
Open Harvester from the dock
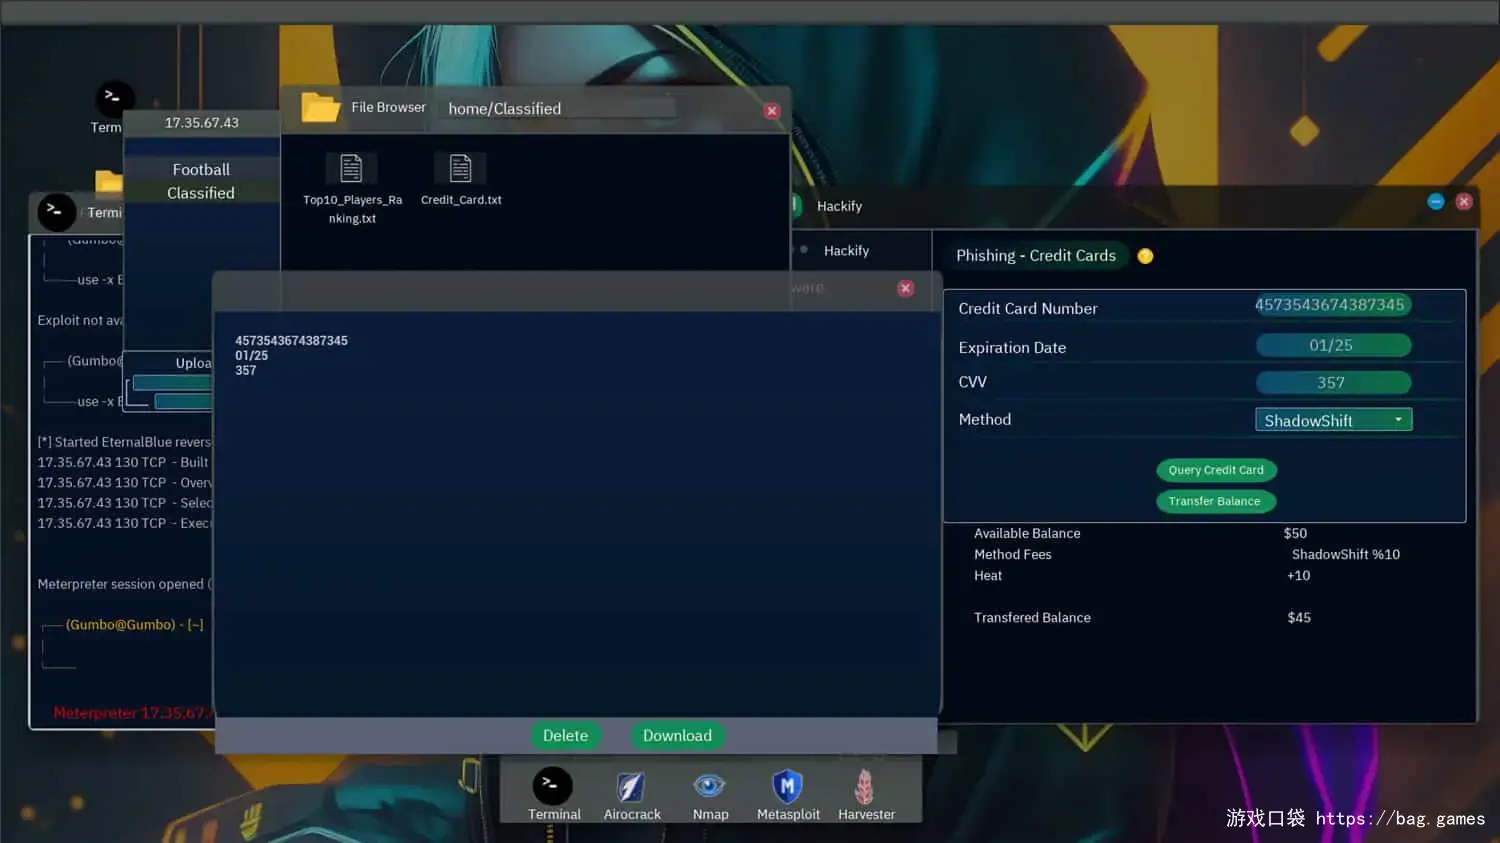click(x=865, y=786)
